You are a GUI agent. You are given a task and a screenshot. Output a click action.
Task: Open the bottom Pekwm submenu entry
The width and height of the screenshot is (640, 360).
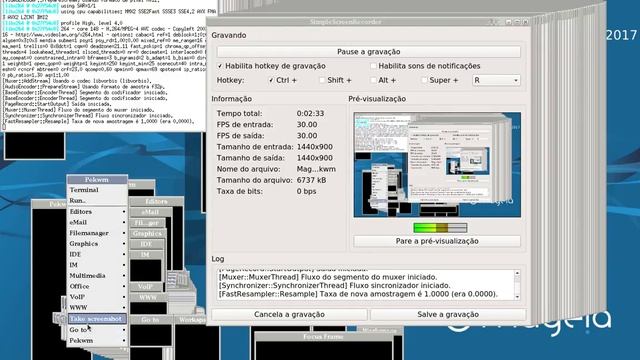pos(97,340)
